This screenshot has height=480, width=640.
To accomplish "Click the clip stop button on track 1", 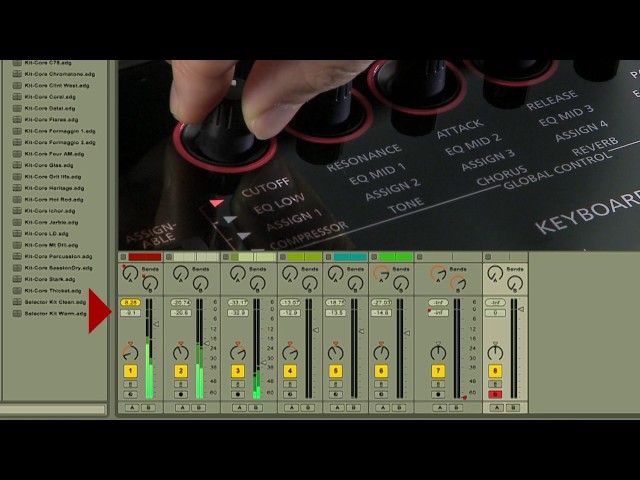I will 124,257.
